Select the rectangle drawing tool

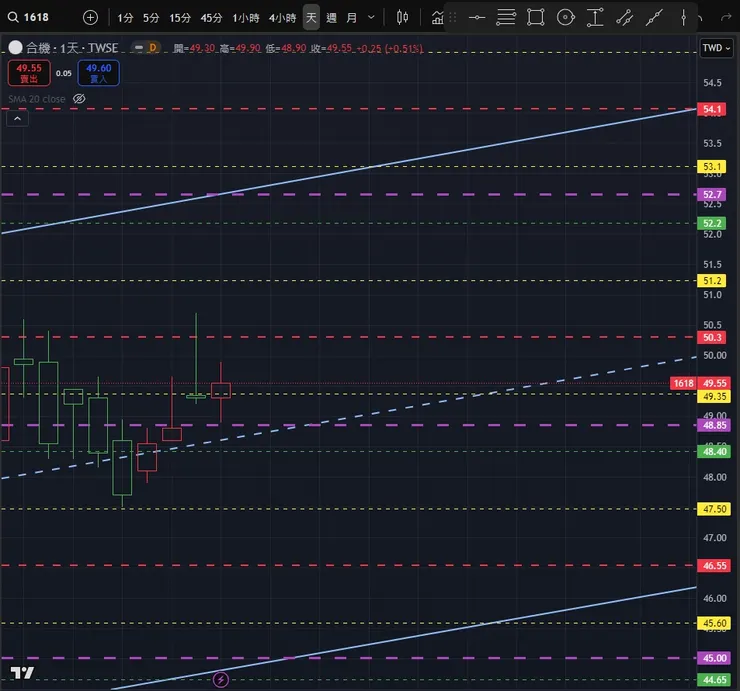[536, 18]
